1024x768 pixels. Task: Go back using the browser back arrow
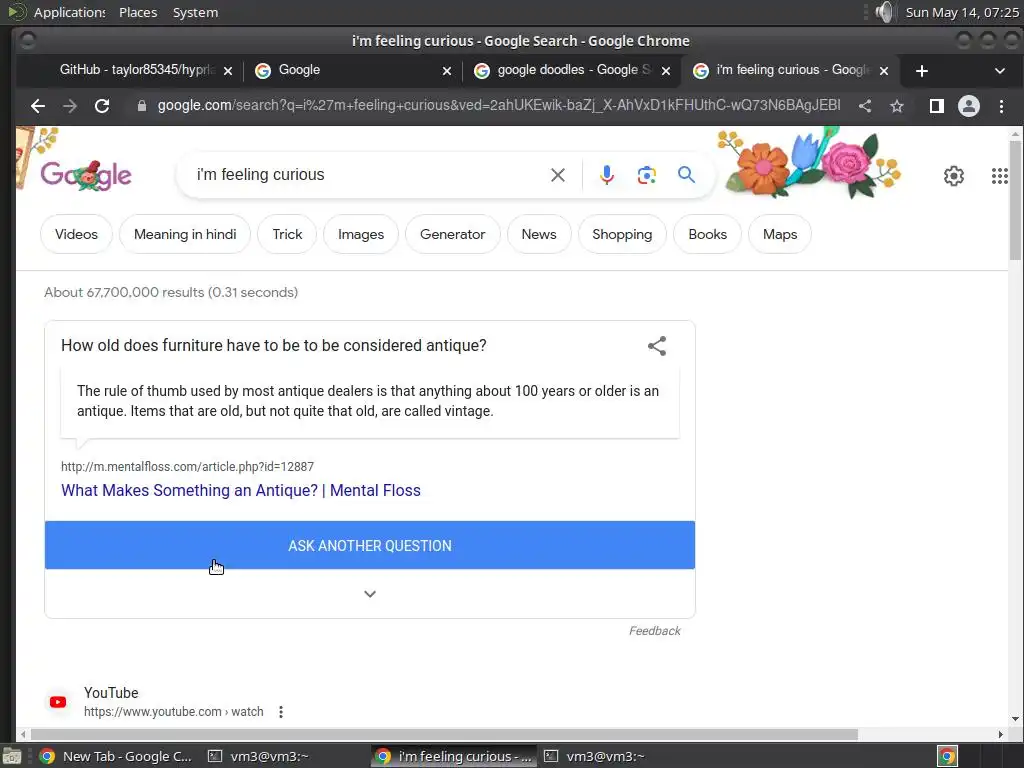(x=38, y=106)
